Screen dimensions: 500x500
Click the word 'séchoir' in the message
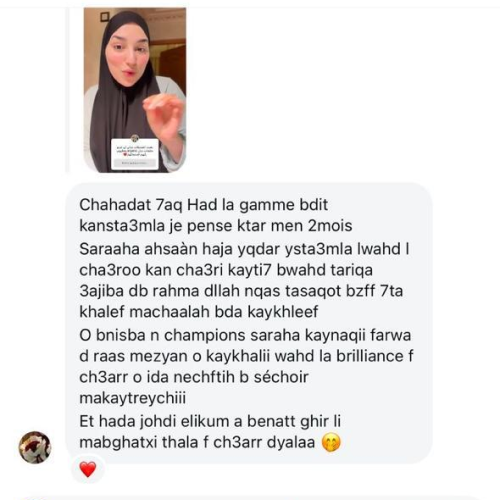tap(281, 377)
